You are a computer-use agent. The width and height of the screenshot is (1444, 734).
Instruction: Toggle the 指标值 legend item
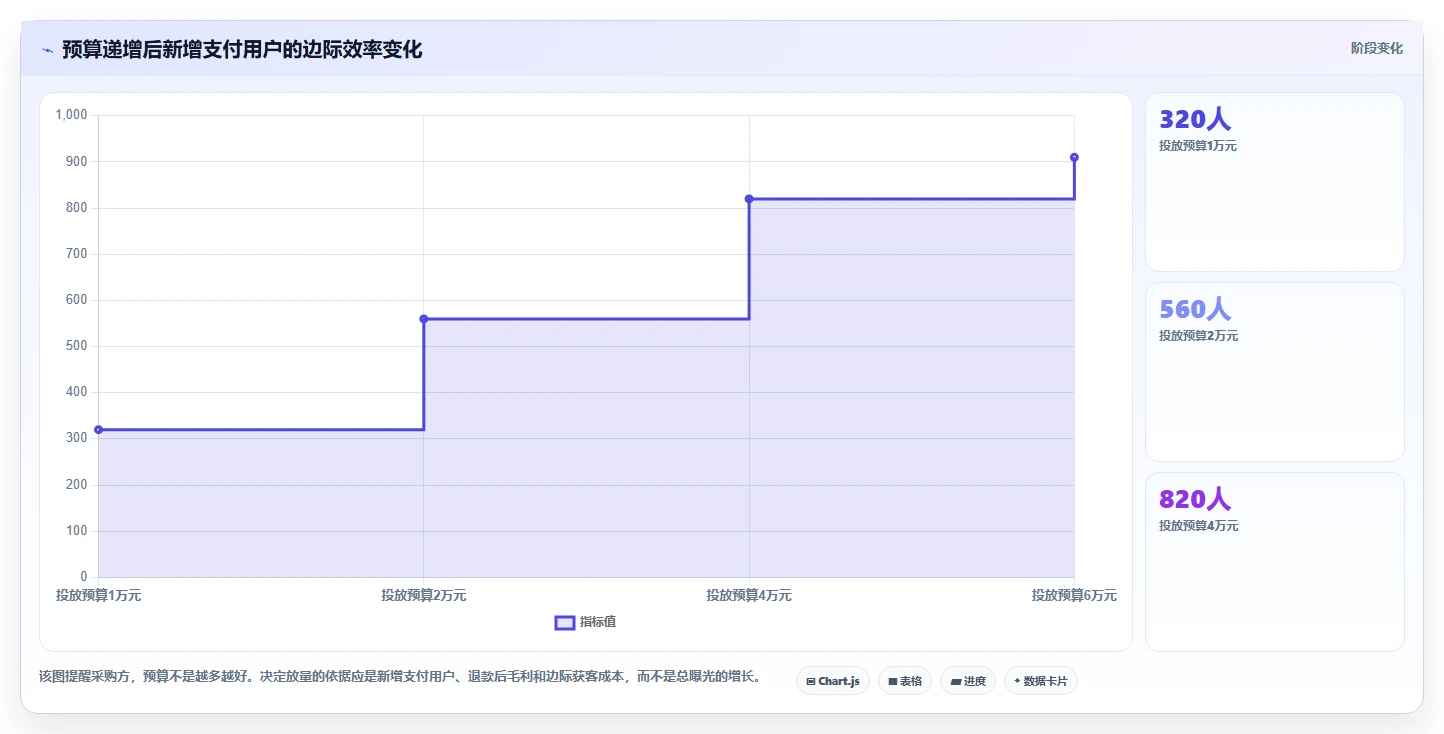586,622
